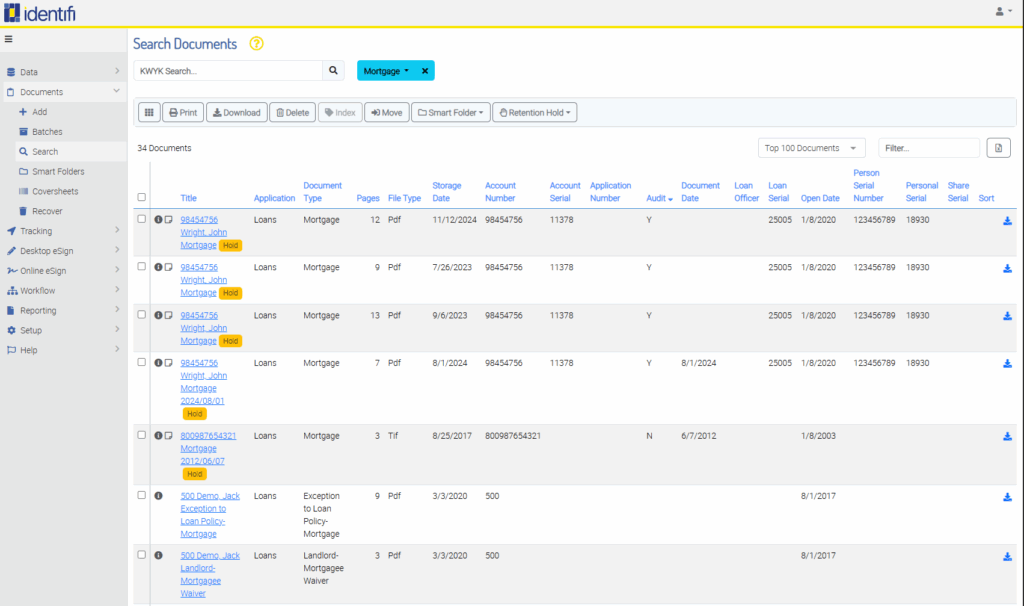Open Coversheets in the sidebar
The width and height of the screenshot is (1024, 606).
[x=55, y=191]
